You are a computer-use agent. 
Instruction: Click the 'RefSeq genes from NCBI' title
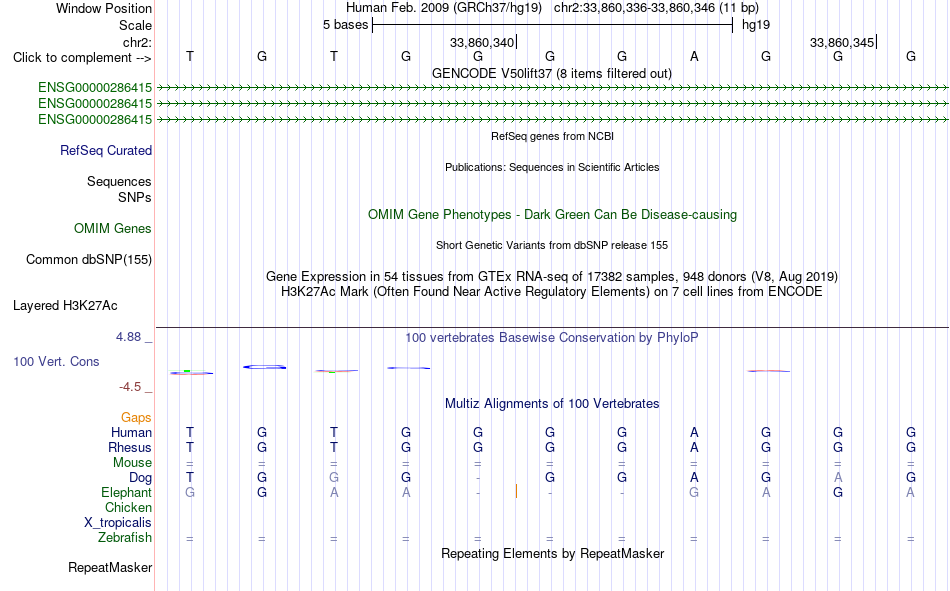[553, 136]
